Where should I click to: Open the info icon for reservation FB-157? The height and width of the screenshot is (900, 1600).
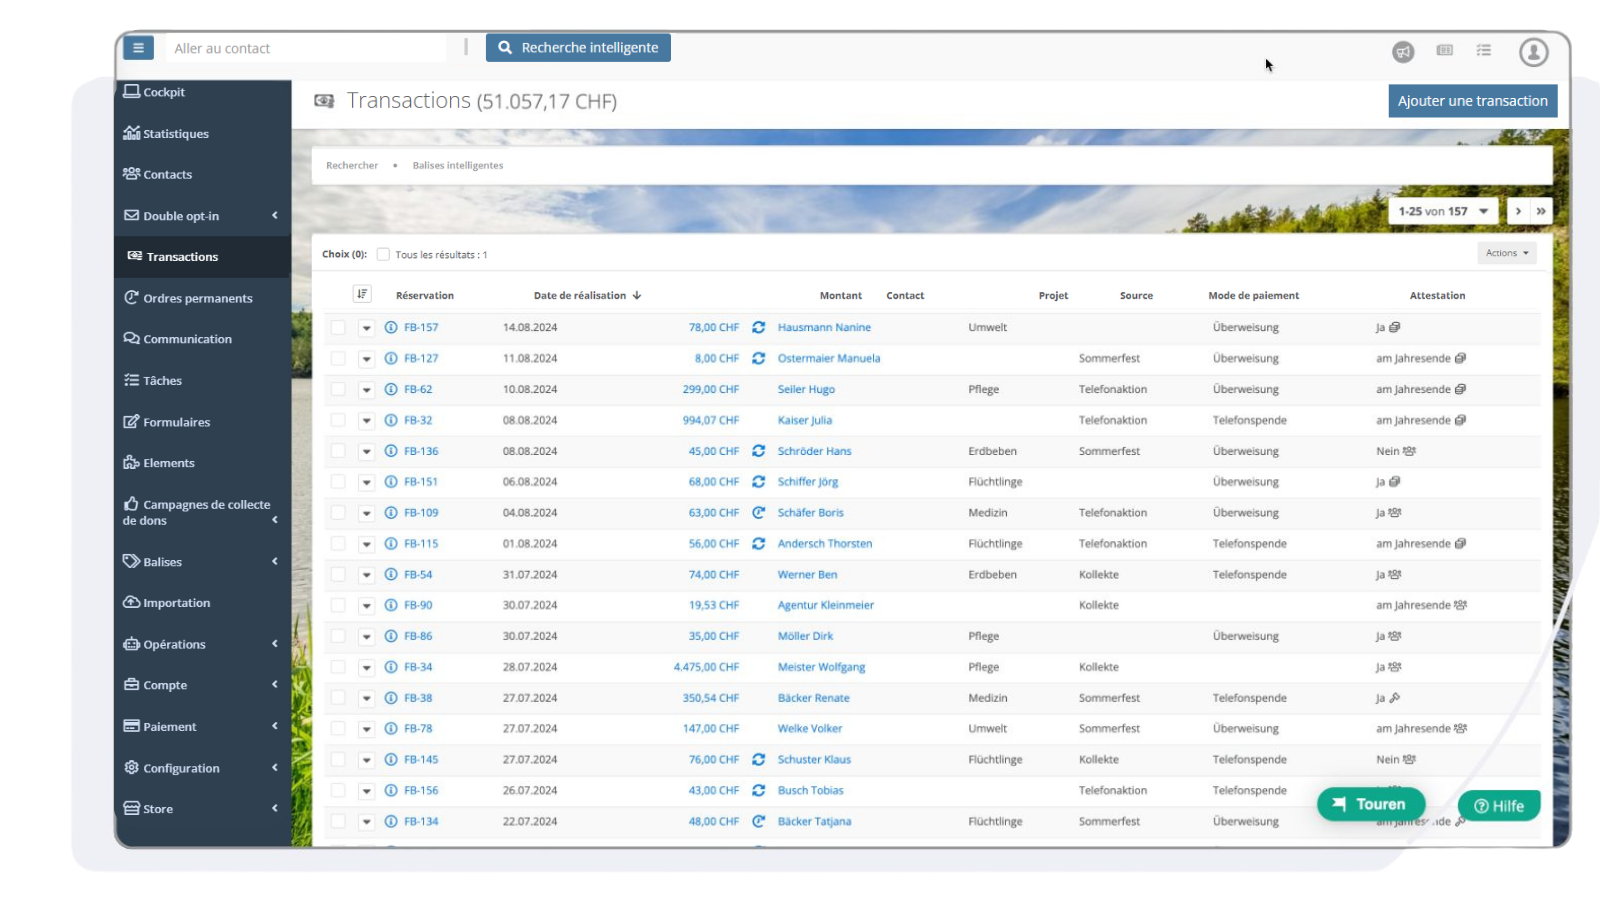tap(390, 327)
